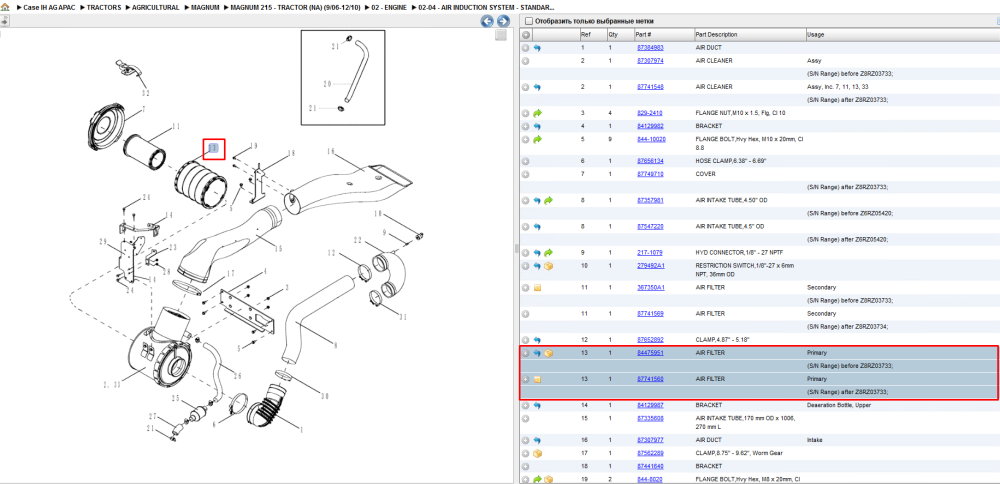The height and width of the screenshot is (484, 1000).
Task: Click the blue arrow icon for clamp 87652892
Action: tap(537, 340)
